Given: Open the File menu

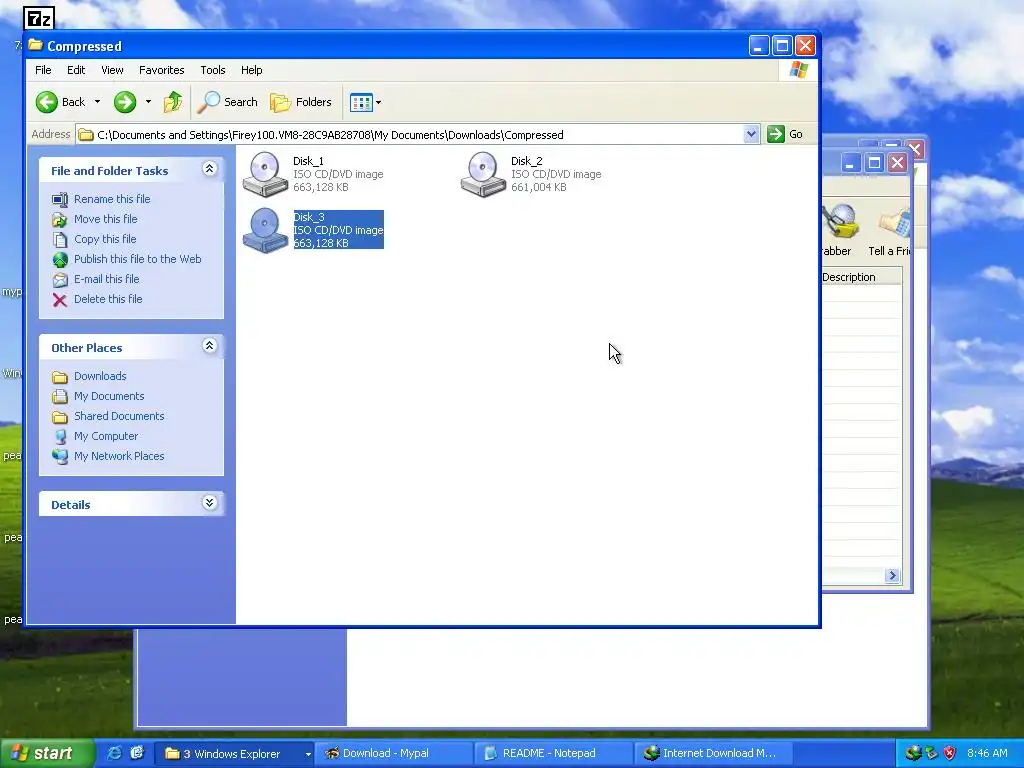Looking at the screenshot, I should [x=43, y=70].
